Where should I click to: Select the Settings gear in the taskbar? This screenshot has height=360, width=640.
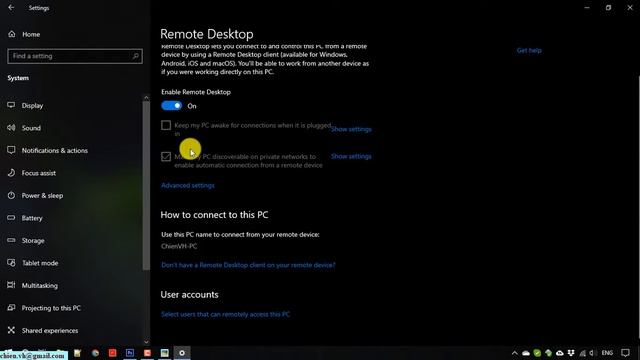[x=182, y=353]
